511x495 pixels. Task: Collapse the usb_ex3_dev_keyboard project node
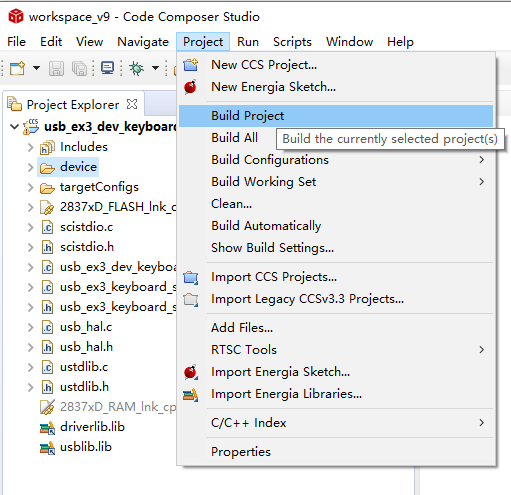pos(14,127)
